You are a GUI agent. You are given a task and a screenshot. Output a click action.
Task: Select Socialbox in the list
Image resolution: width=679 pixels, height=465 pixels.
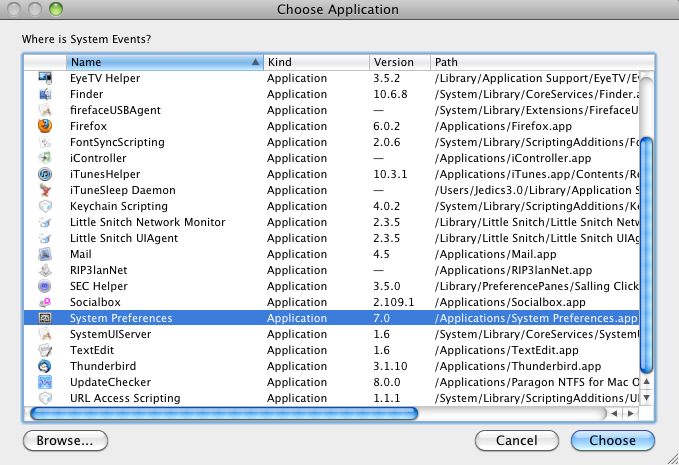click(95, 303)
